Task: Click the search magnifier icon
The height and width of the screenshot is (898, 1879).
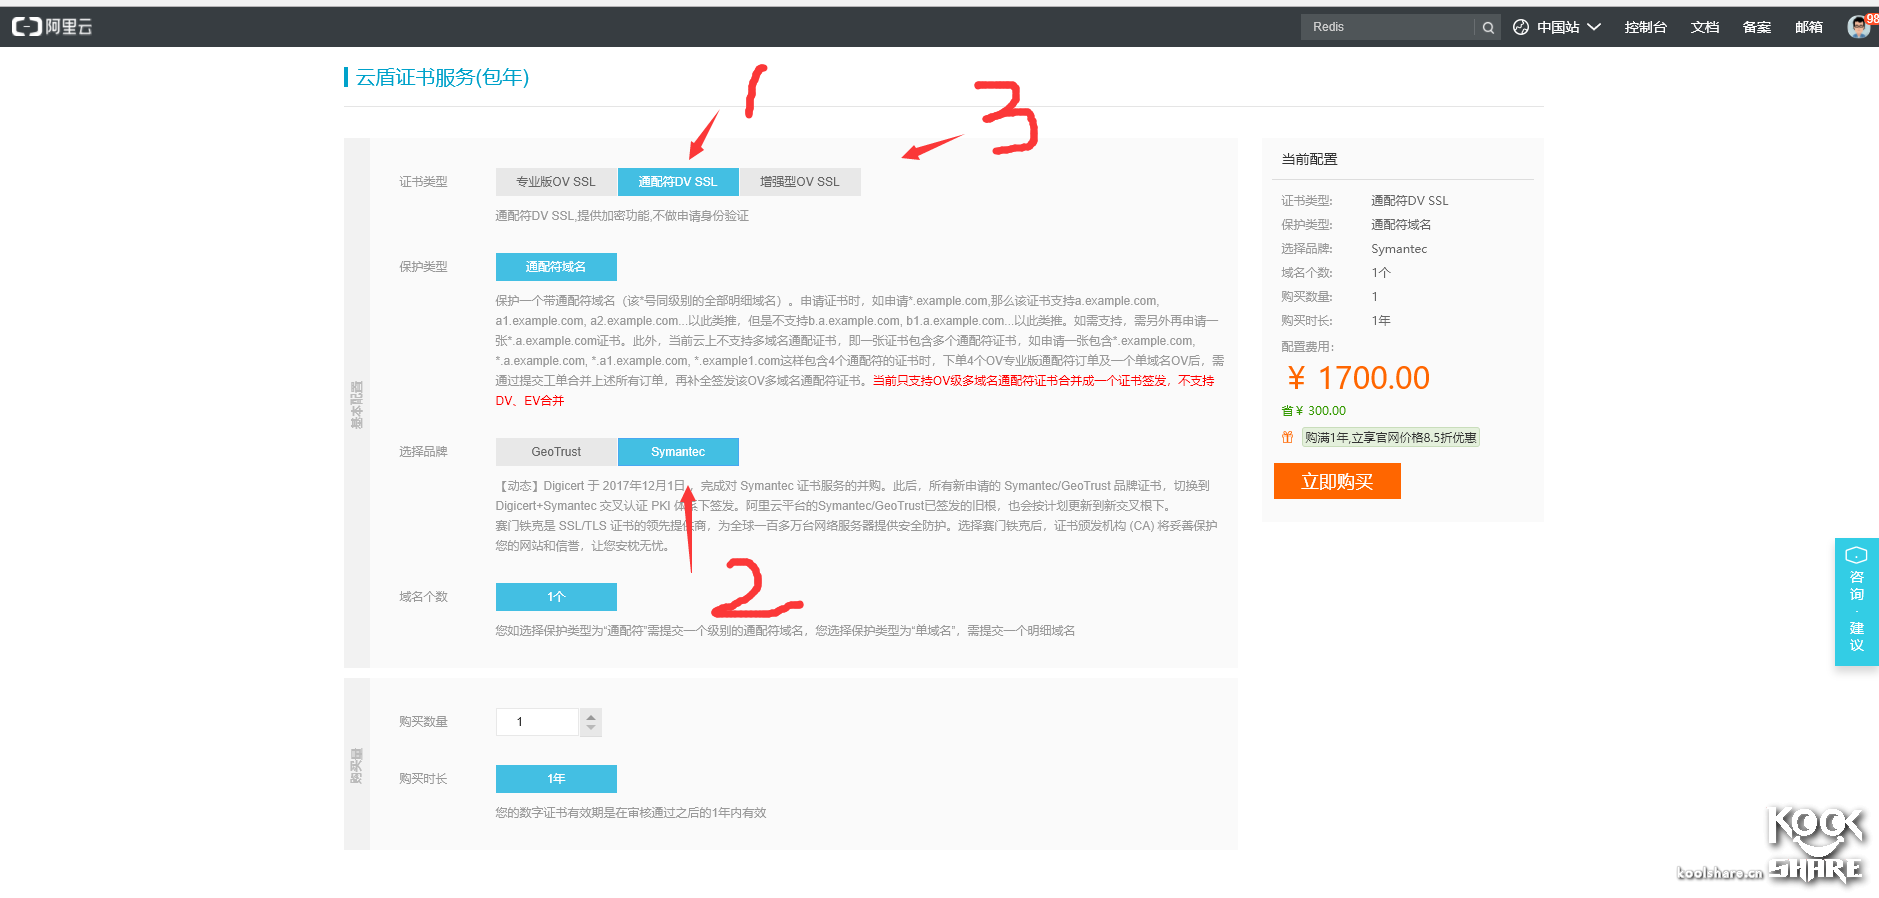Action: tap(1488, 27)
